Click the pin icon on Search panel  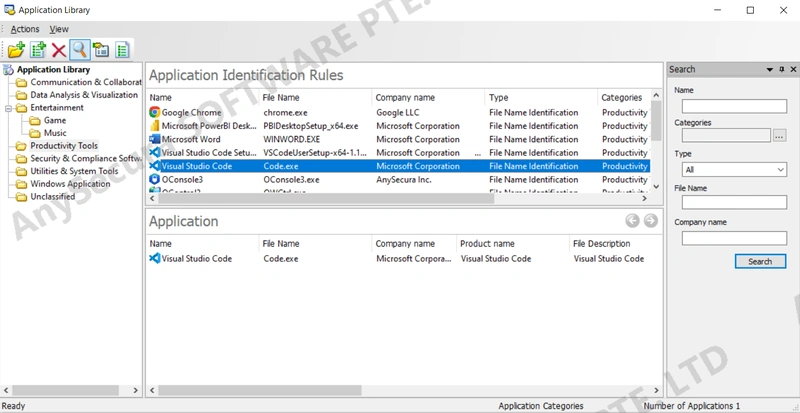coord(782,69)
